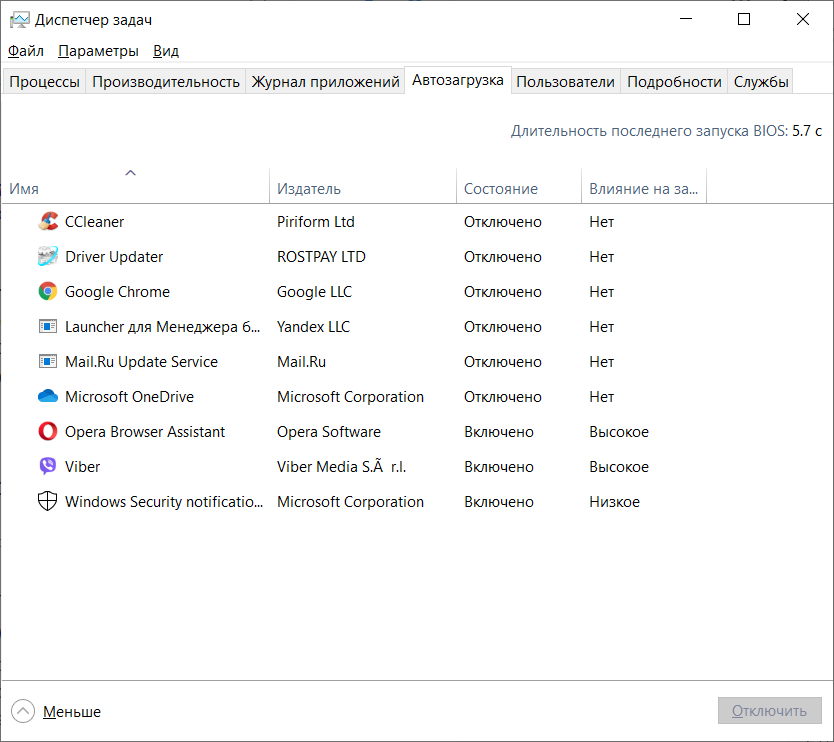
Task: Click the CCleaner startup entry icon
Action: point(48,222)
